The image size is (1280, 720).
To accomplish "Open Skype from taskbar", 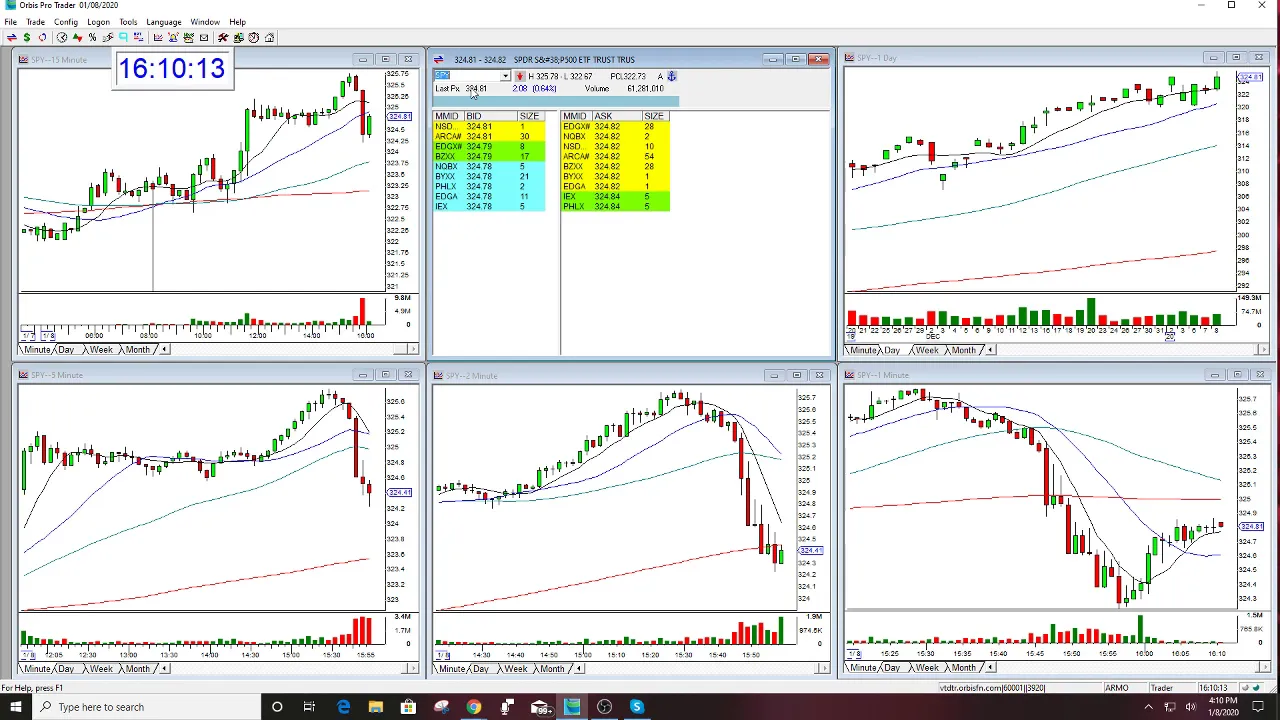I will pos(637,707).
